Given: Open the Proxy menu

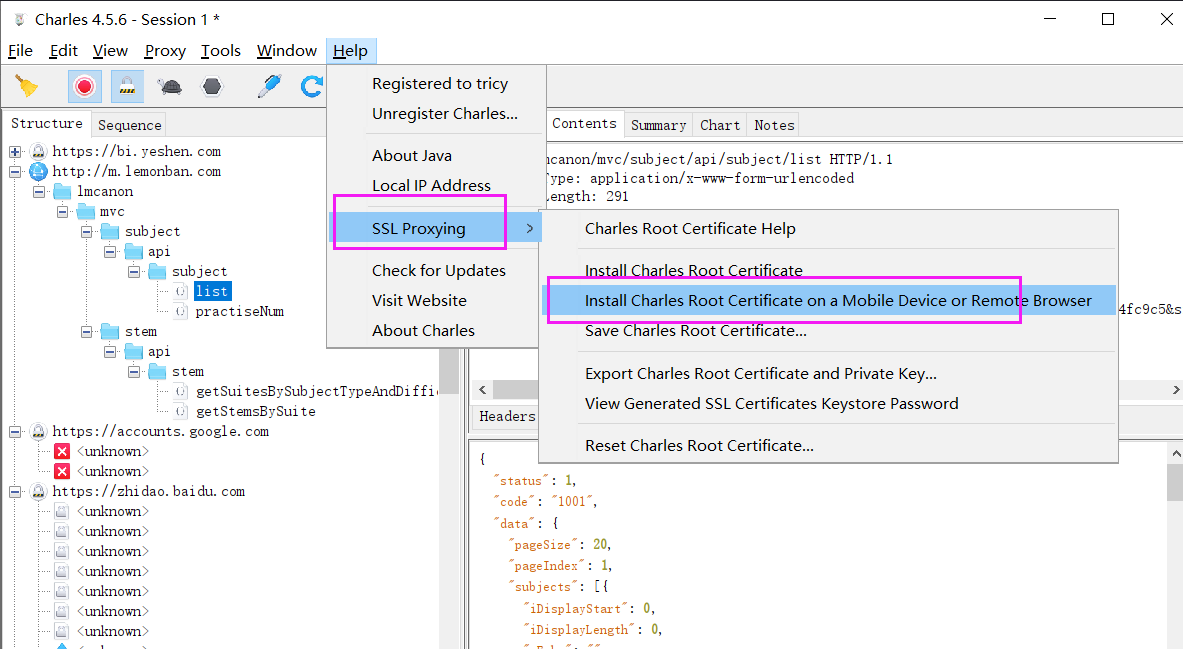Looking at the screenshot, I should pos(165,51).
